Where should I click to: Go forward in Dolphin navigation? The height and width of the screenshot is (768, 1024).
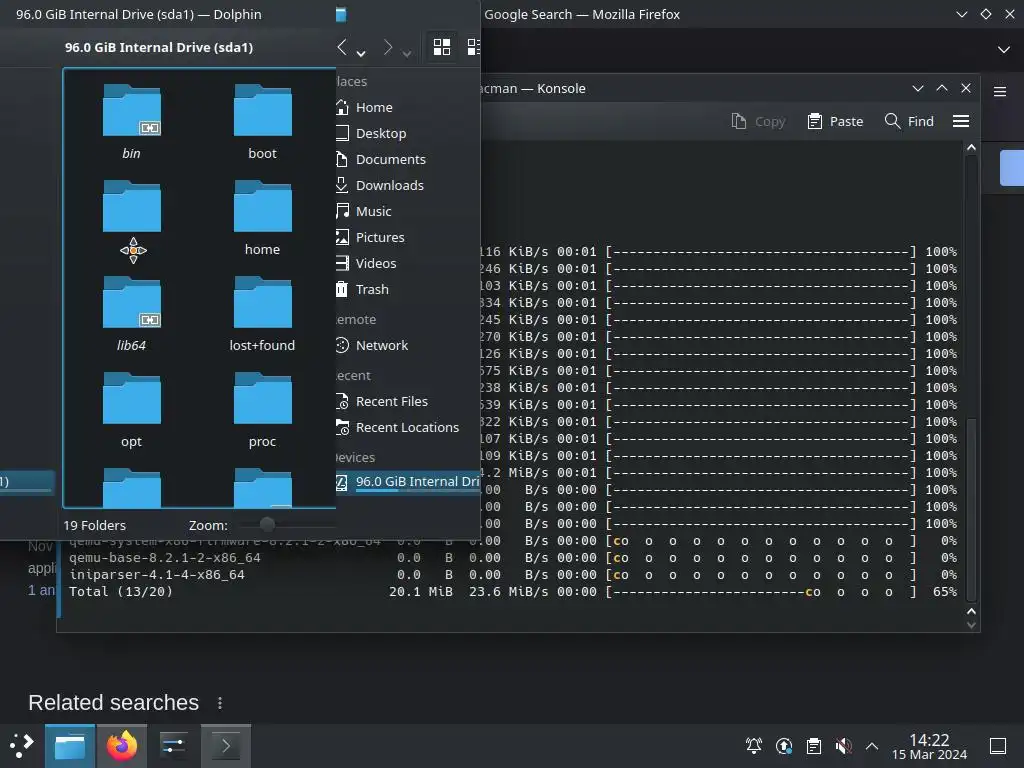tap(388, 47)
